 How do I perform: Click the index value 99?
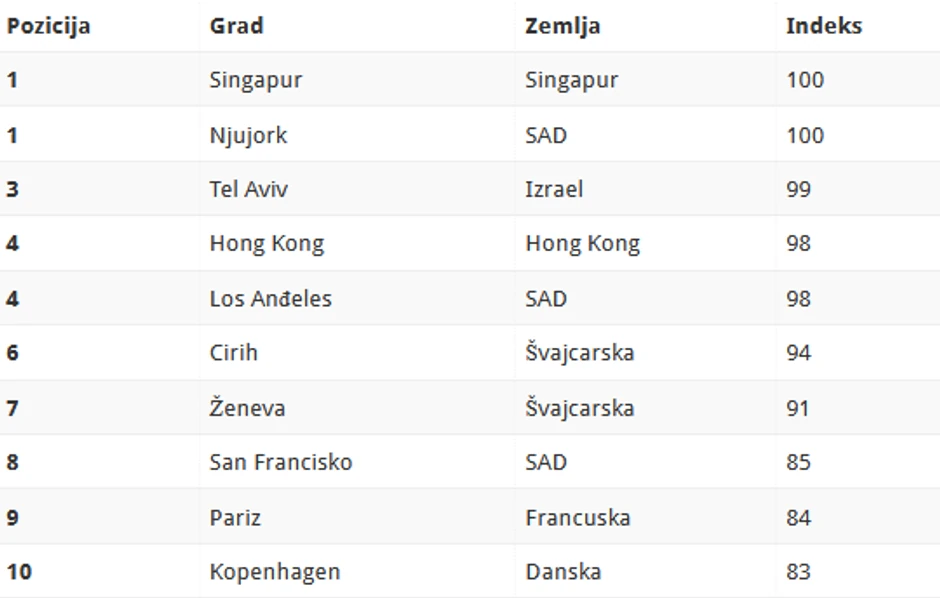point(798,189)
